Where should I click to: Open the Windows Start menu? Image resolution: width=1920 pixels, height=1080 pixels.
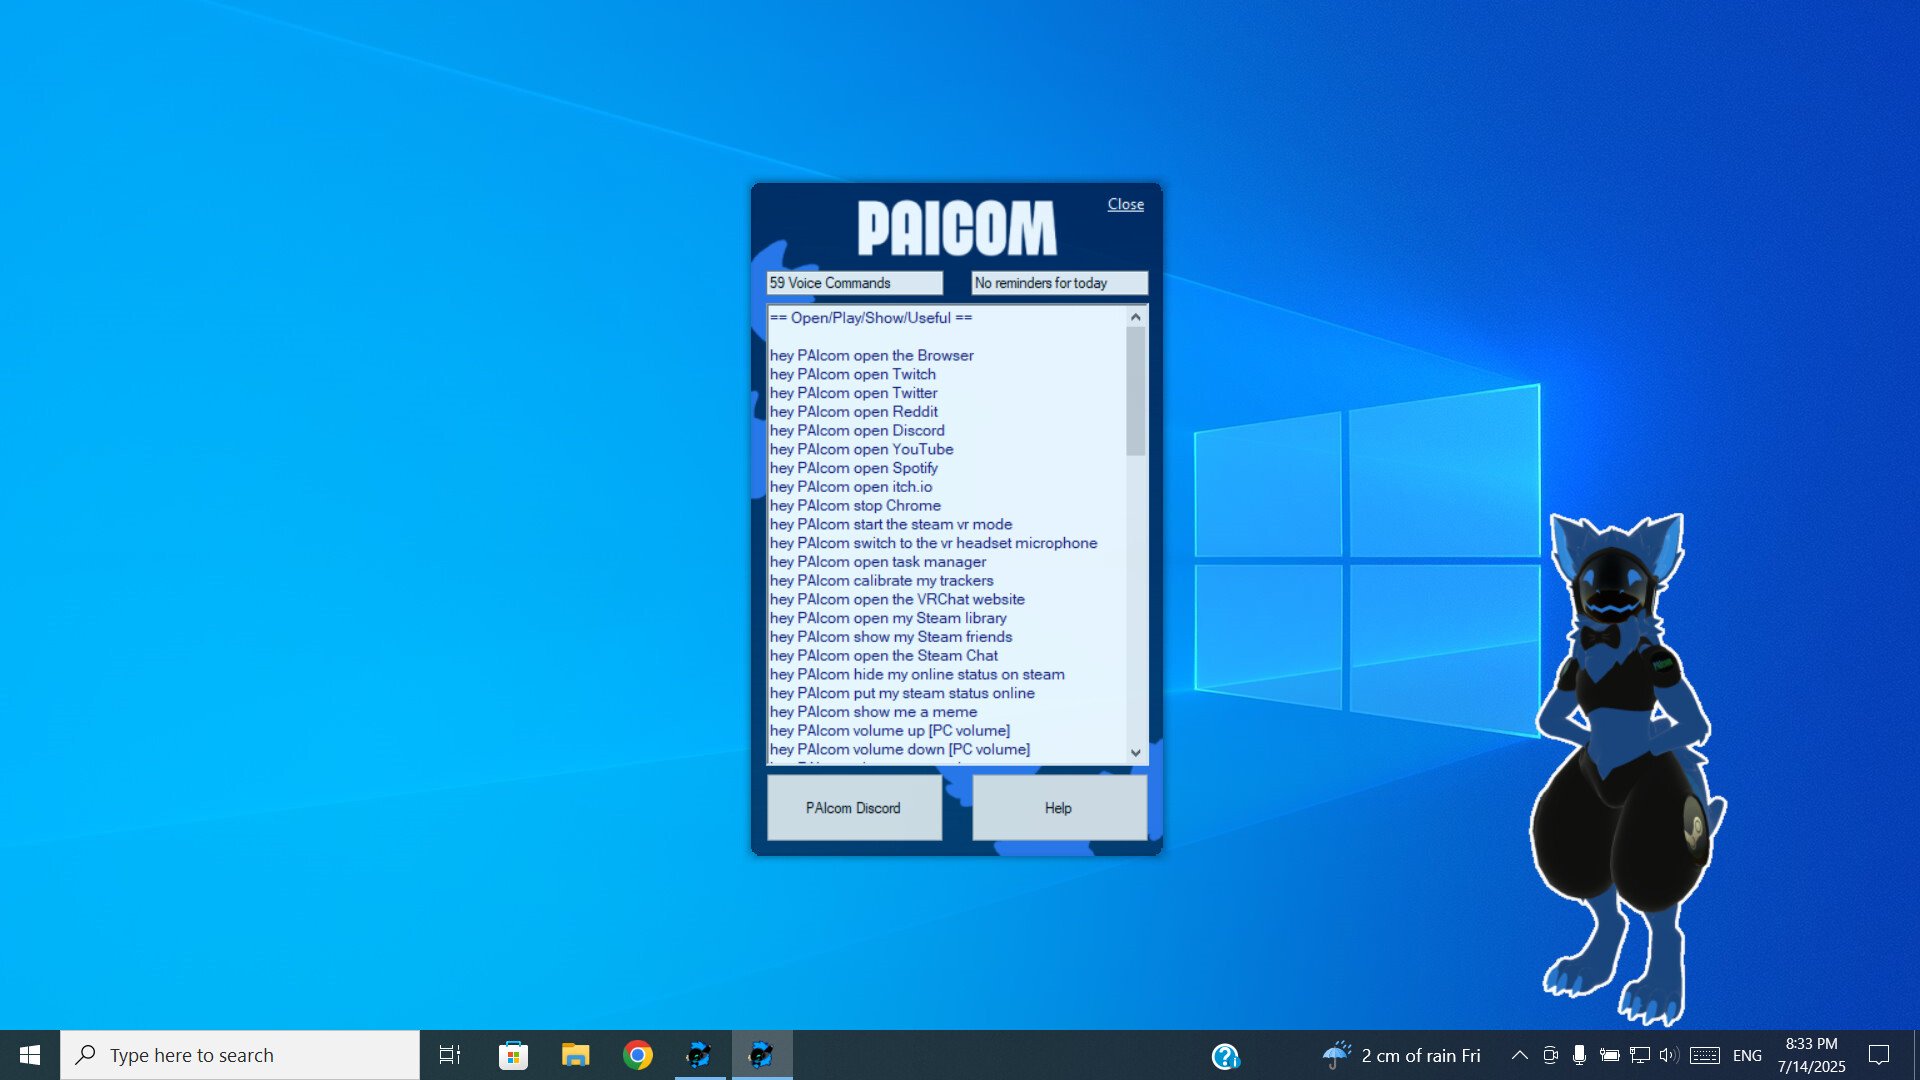(x=30, y=1055)
